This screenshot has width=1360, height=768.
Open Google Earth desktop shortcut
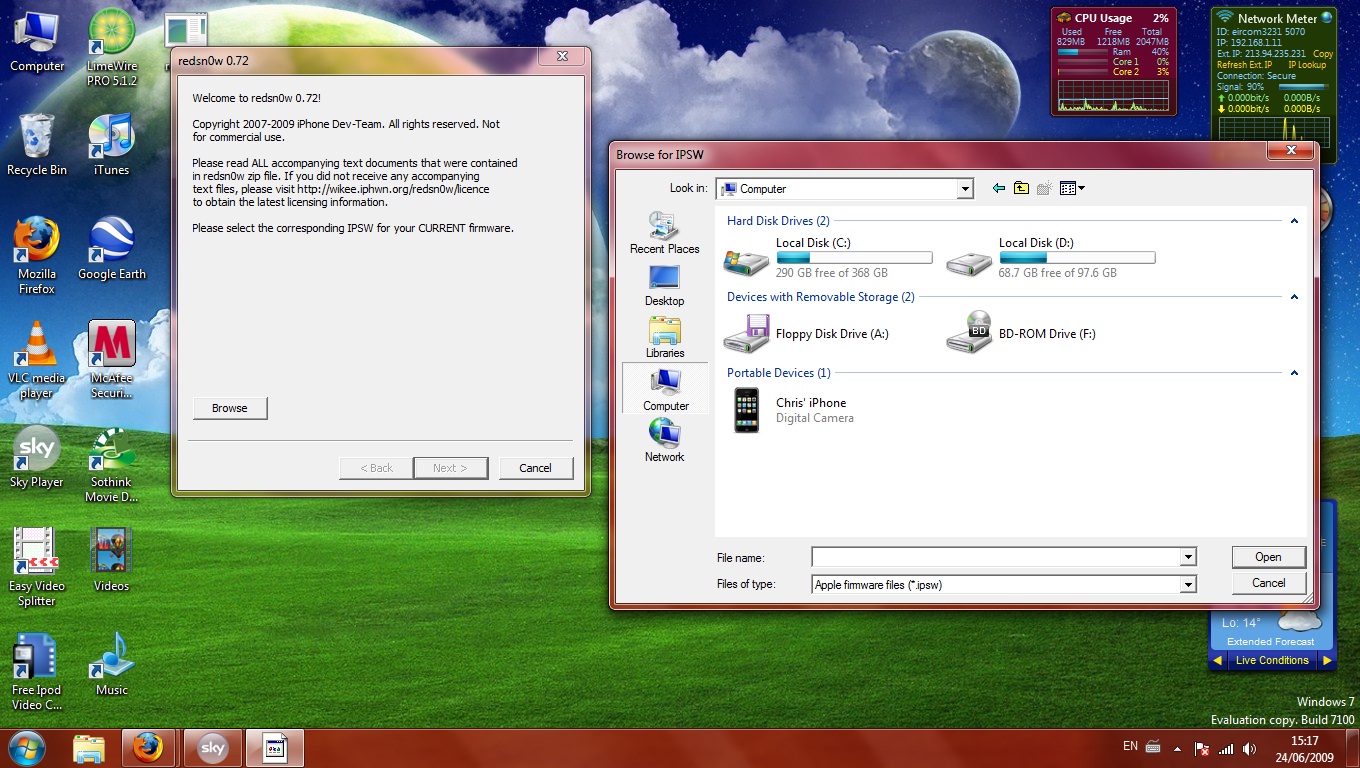112,249
